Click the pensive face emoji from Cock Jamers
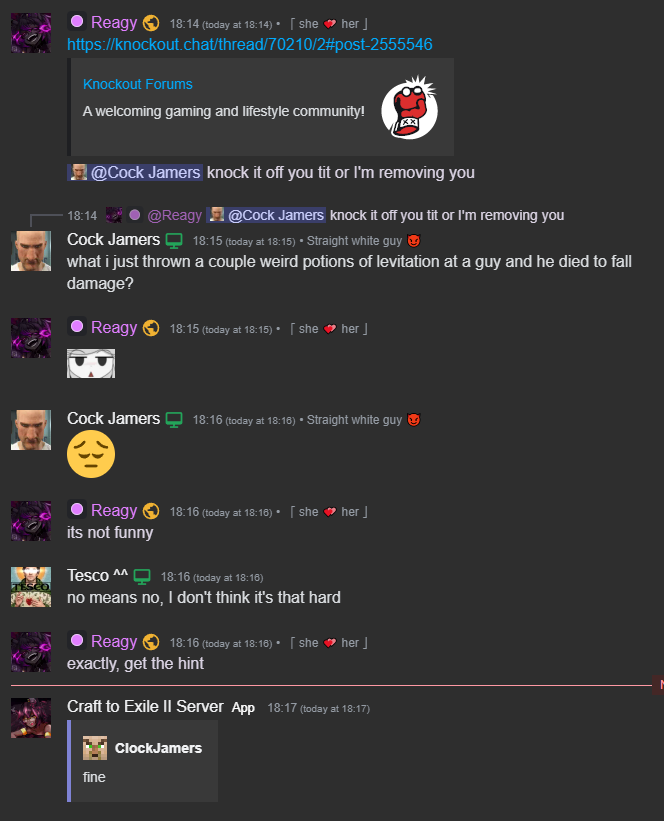This screenshot has width=664, height=821. [91, 454]
